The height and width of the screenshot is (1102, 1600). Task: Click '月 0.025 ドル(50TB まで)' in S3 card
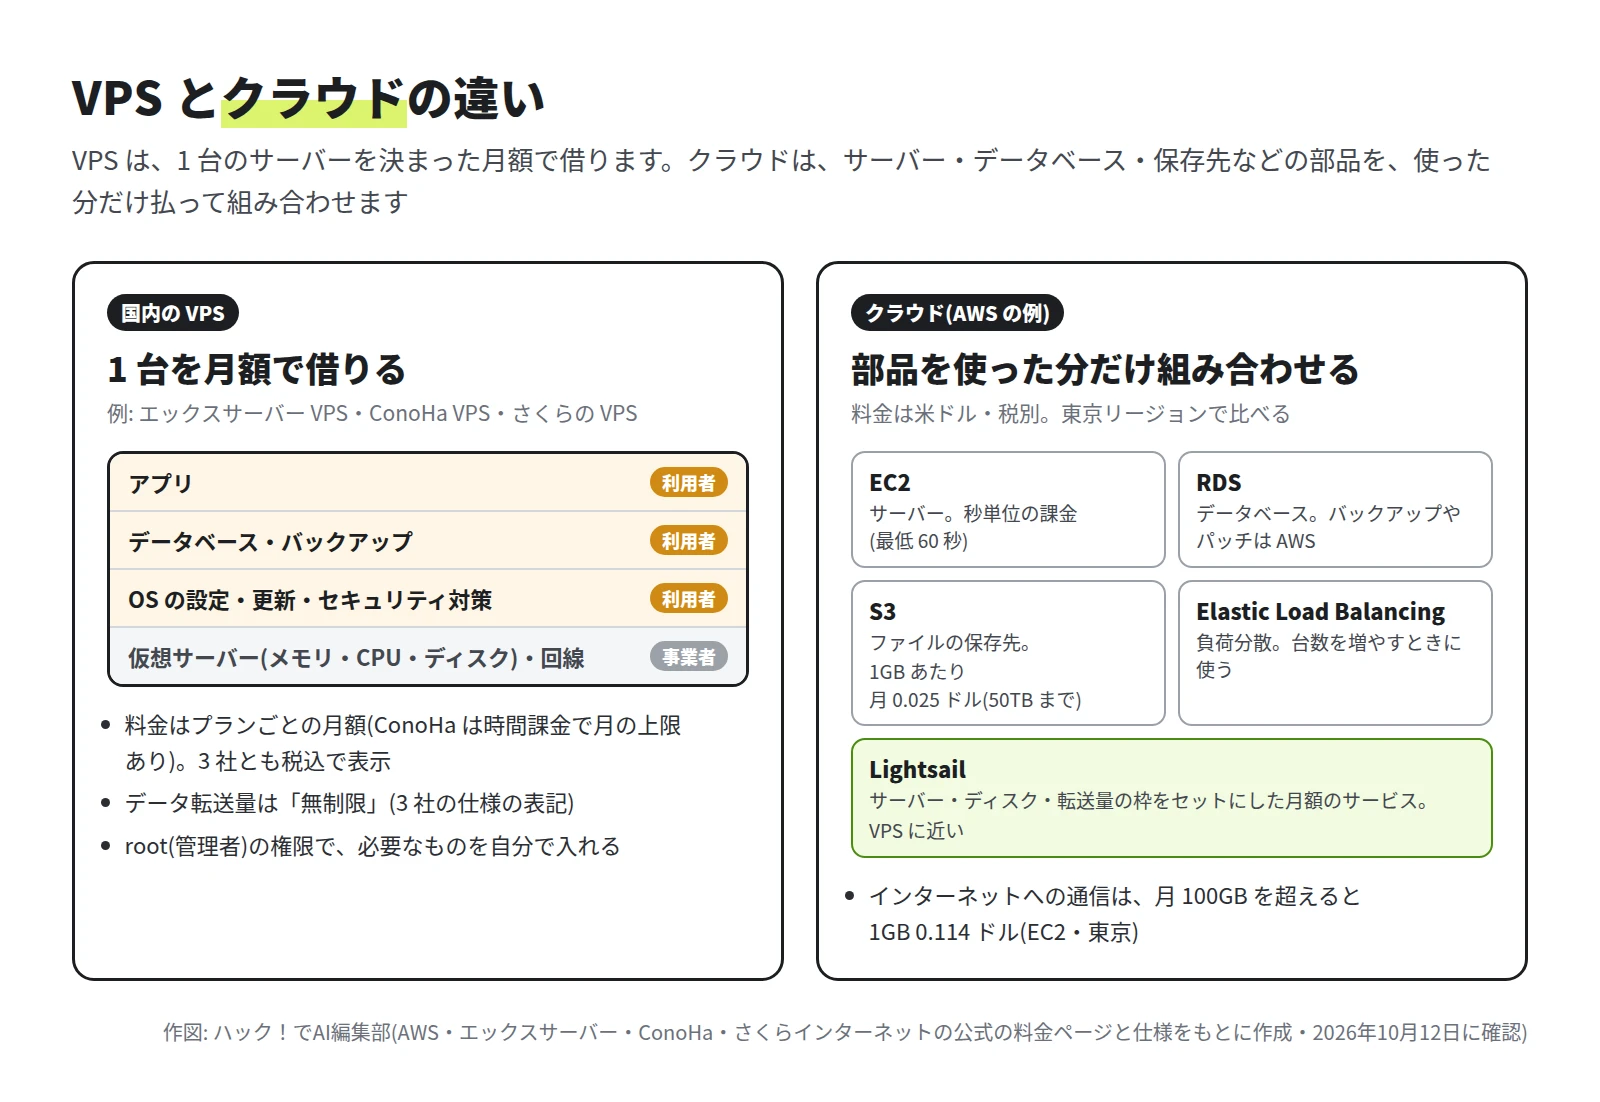[x=975, y=700]
